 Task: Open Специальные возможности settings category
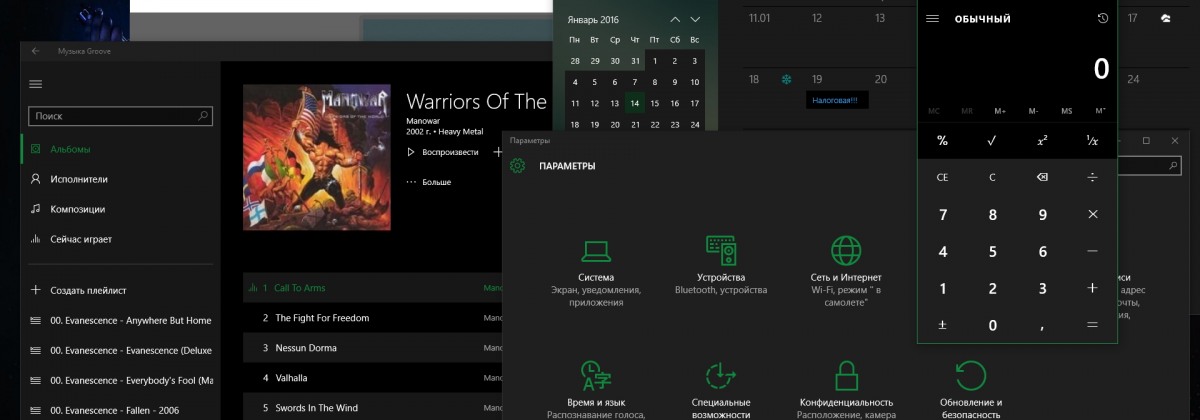721,390
